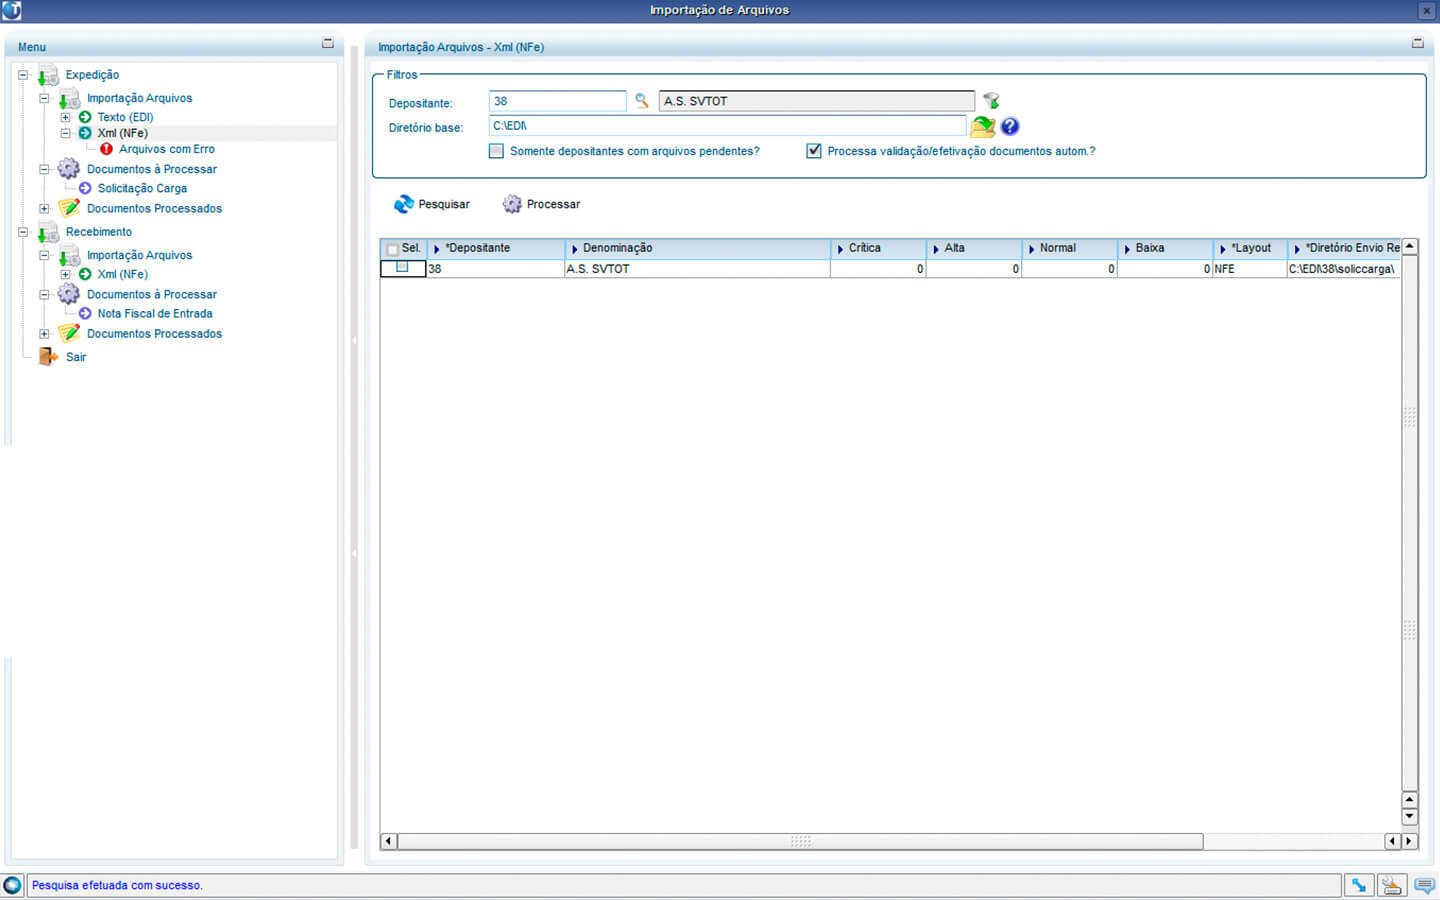This screenshot has width=1440, height=900.
Task: Click the magnifier lookup icon beside Depositante
Action: [x=641, y=101]
